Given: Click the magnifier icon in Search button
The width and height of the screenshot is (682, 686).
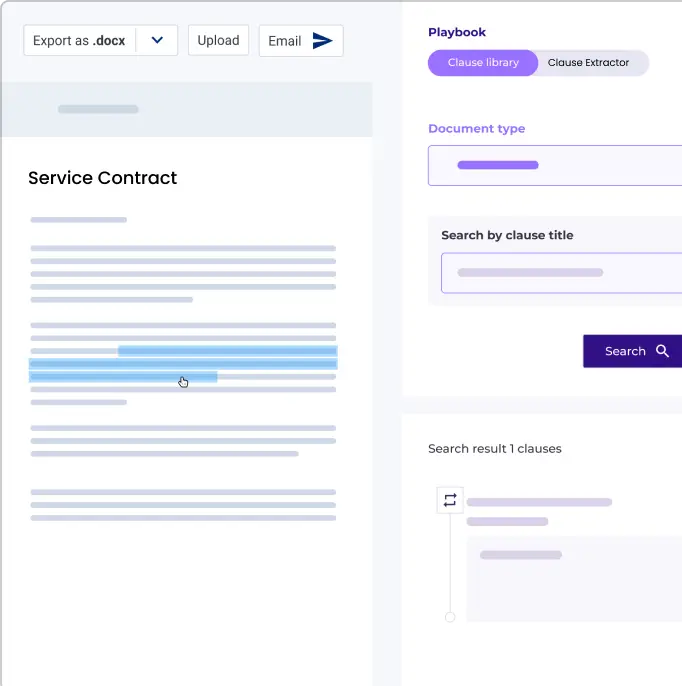Looking at the screenshot, I should [x=662, y=351].
